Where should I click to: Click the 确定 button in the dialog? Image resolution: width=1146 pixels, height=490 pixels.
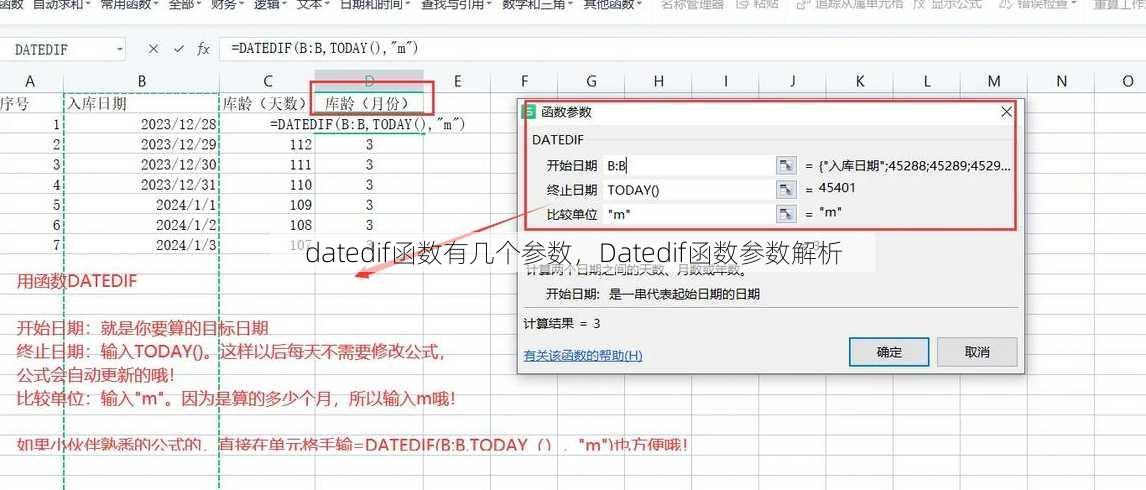tap(889, 352)
